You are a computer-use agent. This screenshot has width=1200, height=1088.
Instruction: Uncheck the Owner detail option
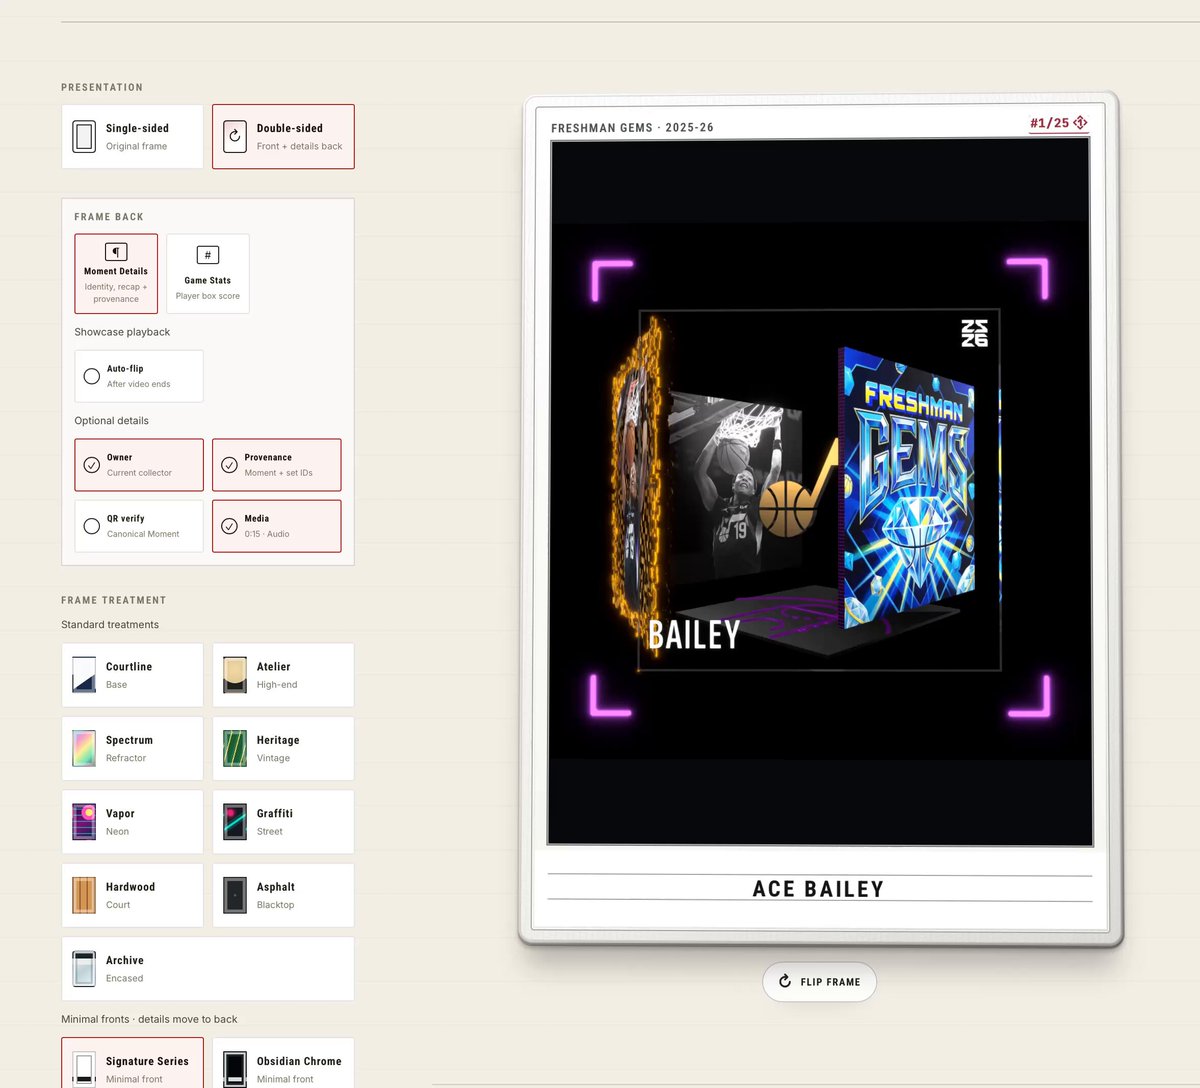139,465
